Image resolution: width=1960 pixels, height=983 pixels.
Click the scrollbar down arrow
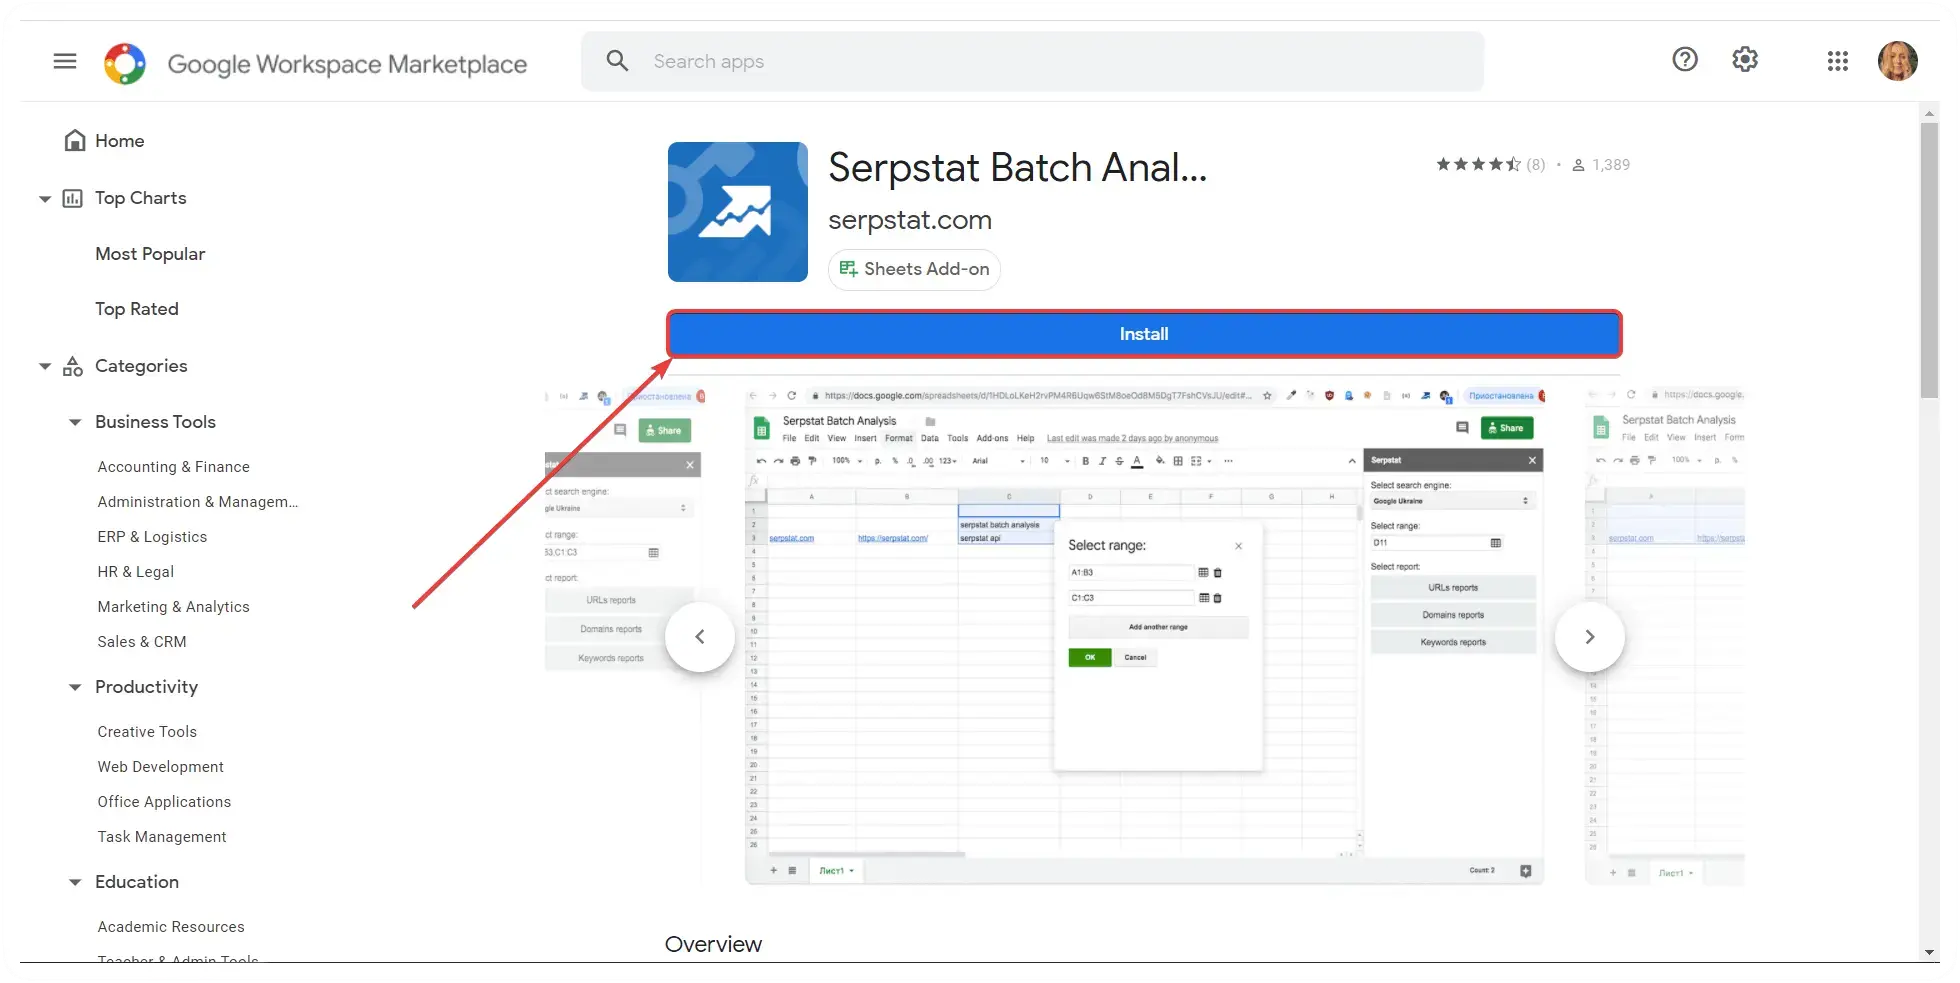tap(1929, 953)
